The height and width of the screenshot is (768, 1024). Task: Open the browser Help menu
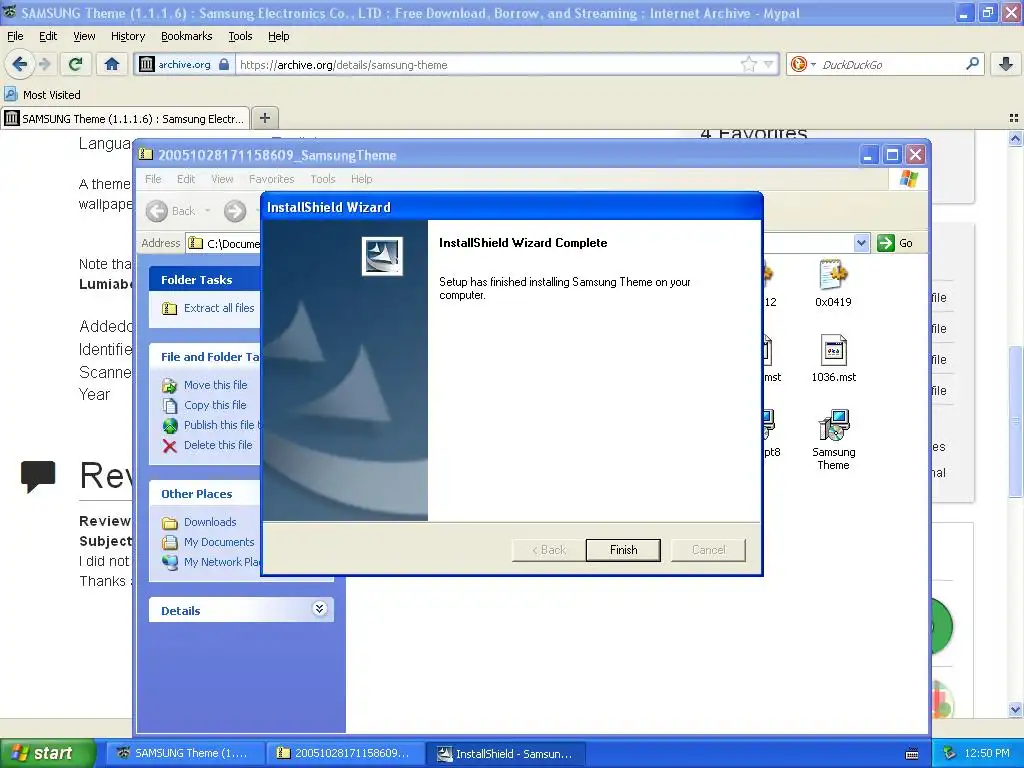(x=279, y=36)
